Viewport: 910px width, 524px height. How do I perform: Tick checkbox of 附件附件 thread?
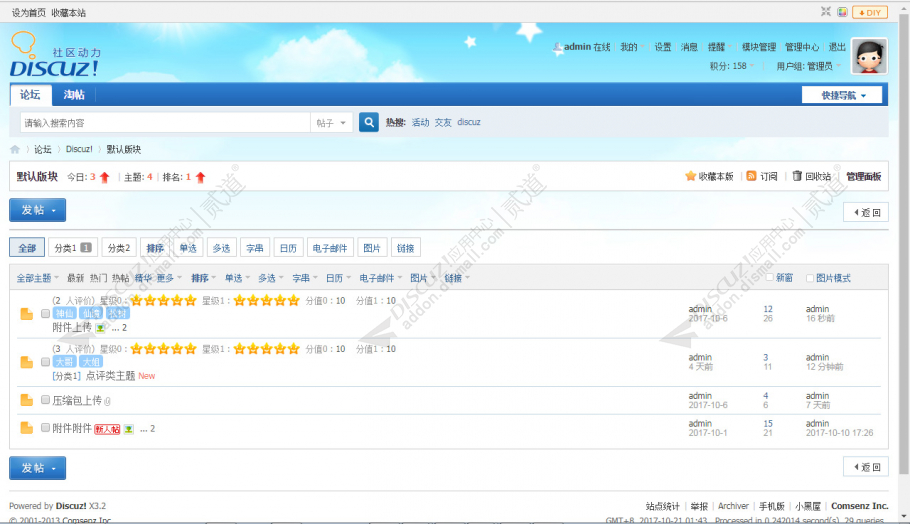pos(45,428)
